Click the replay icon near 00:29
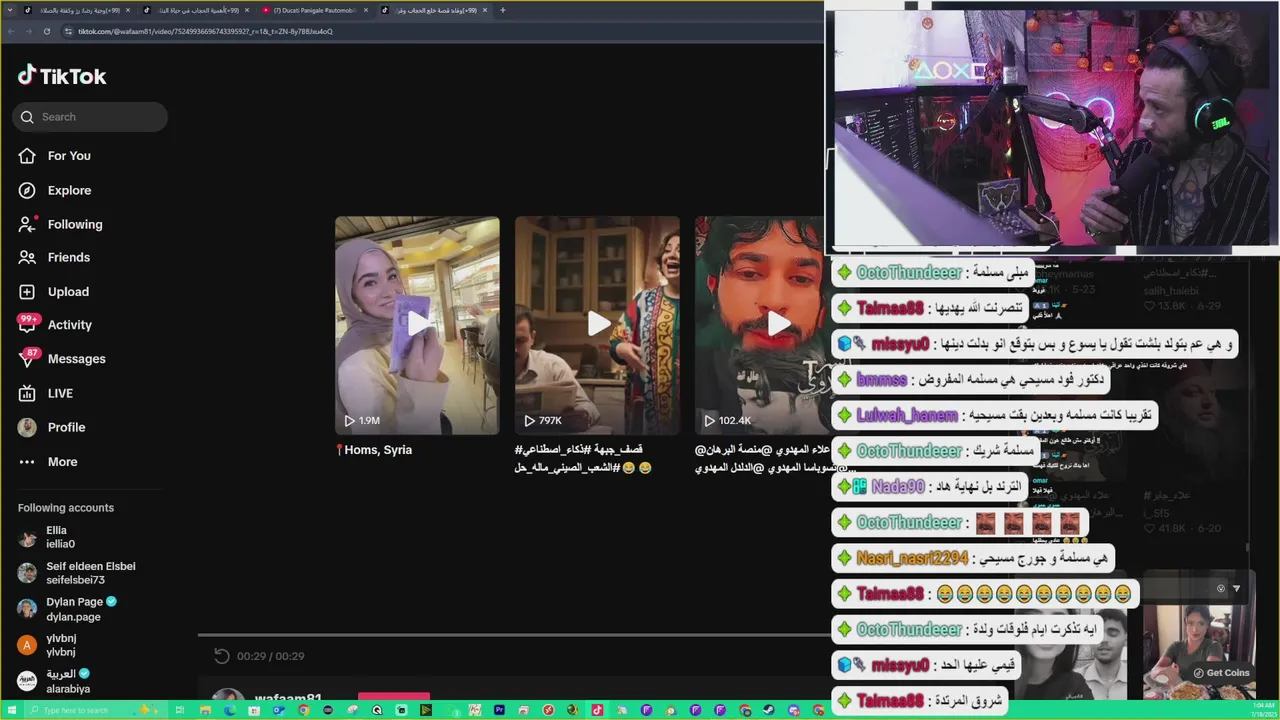Viewport: 1280px width, 720px height. coord(222,656)
